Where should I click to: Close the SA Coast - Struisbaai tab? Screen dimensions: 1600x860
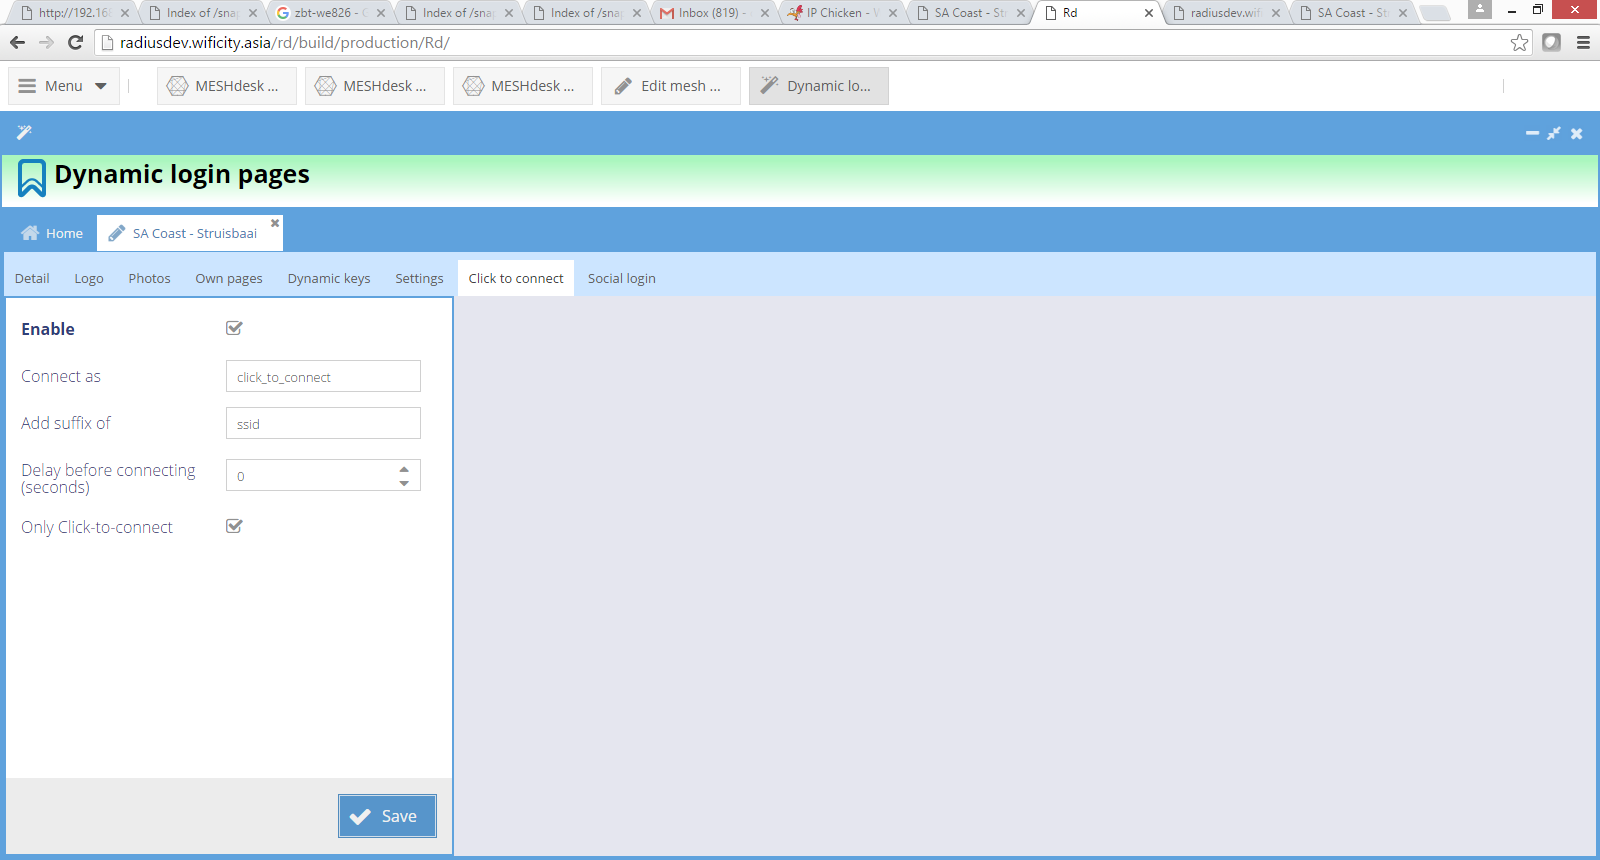275,223
